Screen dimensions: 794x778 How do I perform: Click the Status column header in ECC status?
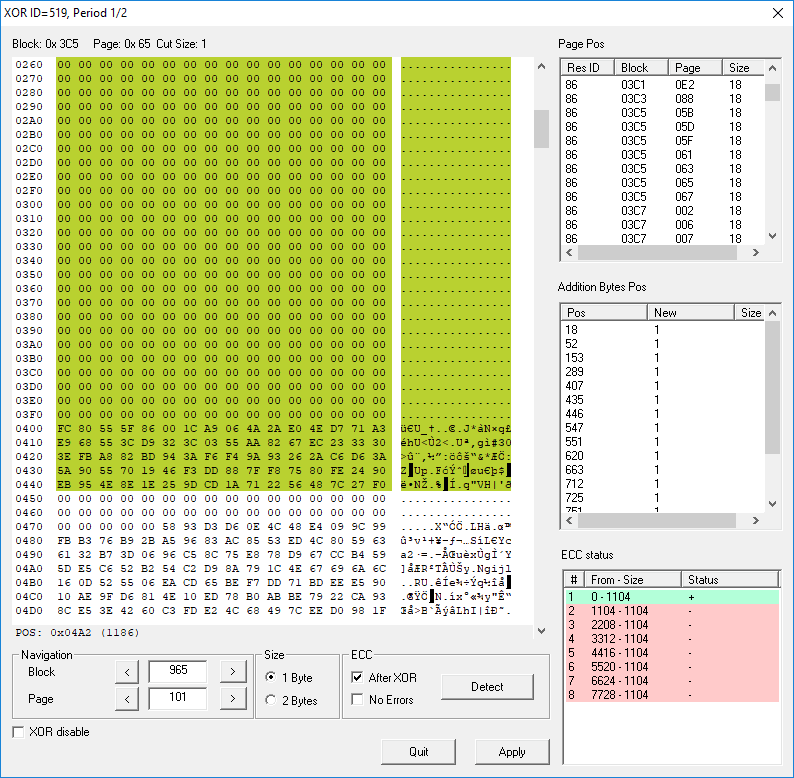coord(730,579)
